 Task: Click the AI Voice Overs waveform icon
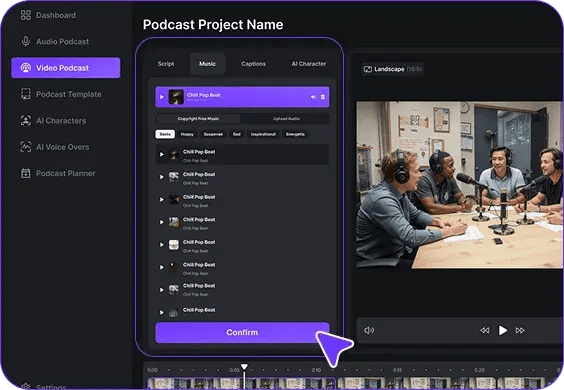pyautogui.click(x=26, y=147)
